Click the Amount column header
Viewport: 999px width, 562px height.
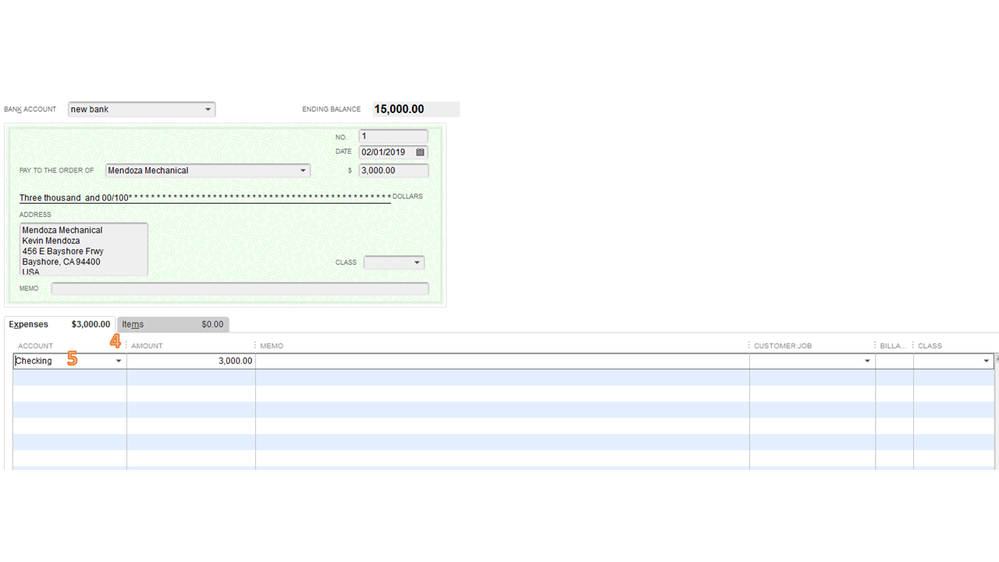pos(147,346)
